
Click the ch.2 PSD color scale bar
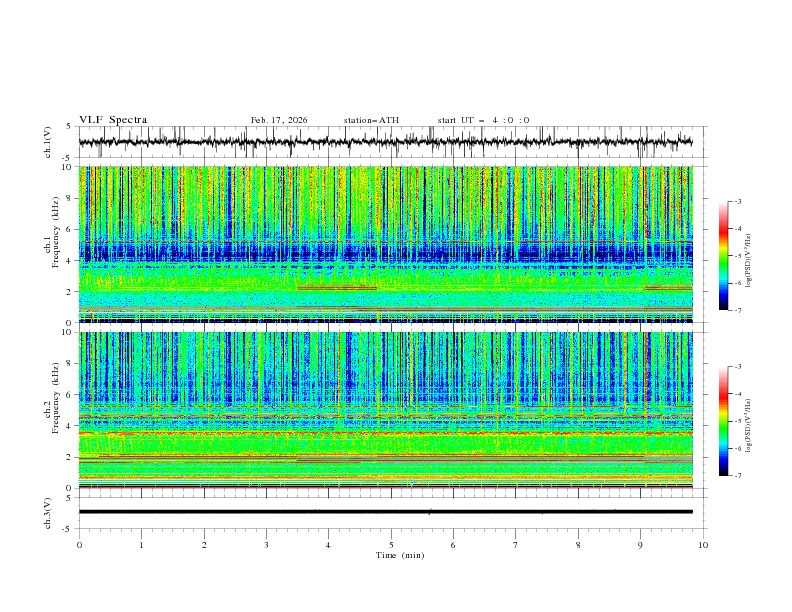tap(723, 421)
